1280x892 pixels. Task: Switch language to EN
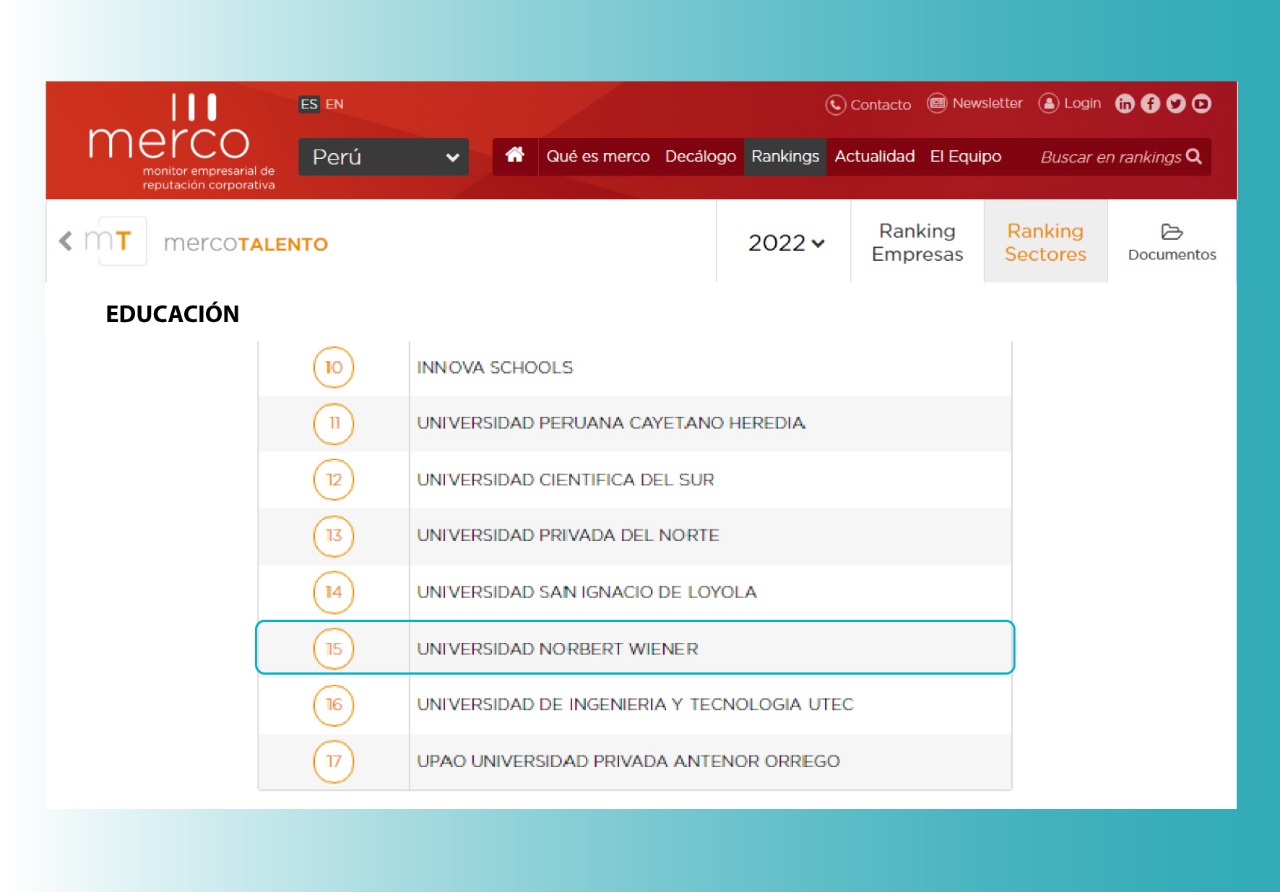334,104
